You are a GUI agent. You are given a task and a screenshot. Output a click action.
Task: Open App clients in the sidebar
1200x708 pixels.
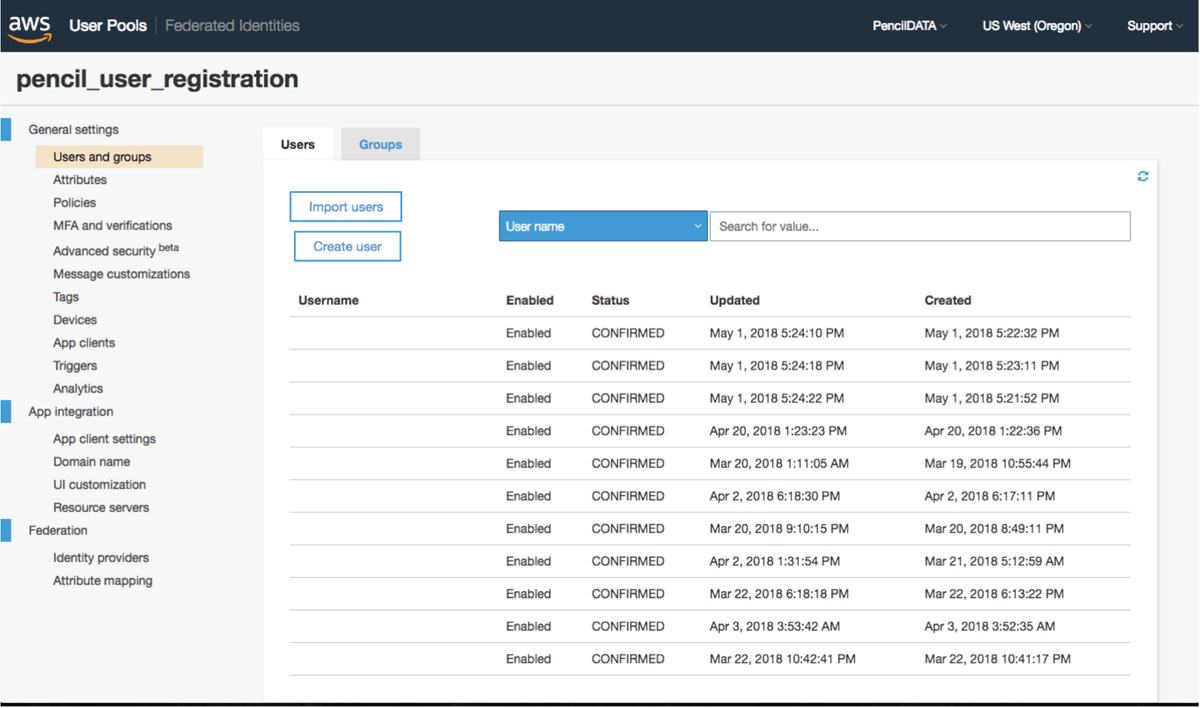point(84,343)
